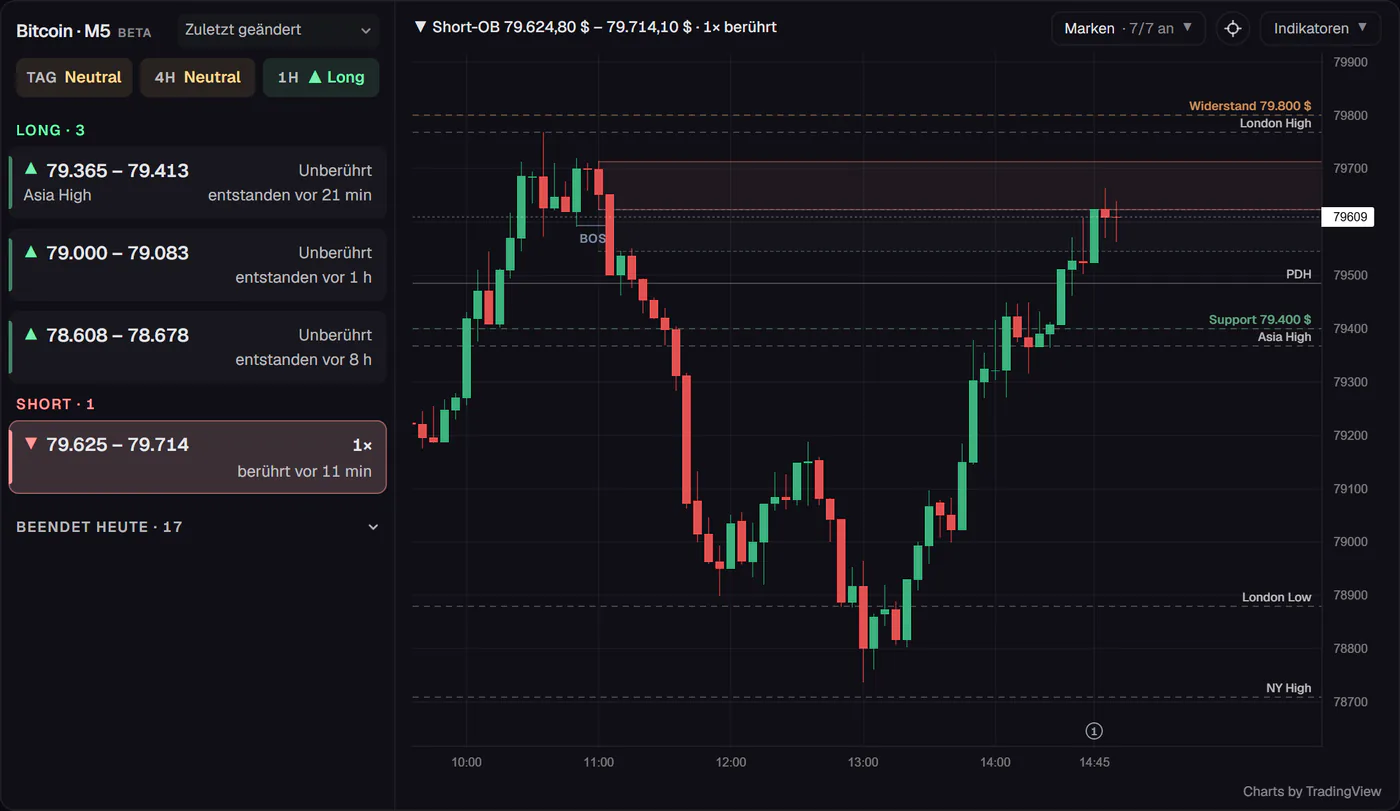Click 'entstanden vor 21 min' status text
The height and width of the screenshot is (811, 1400).
(x=290, y=195)
